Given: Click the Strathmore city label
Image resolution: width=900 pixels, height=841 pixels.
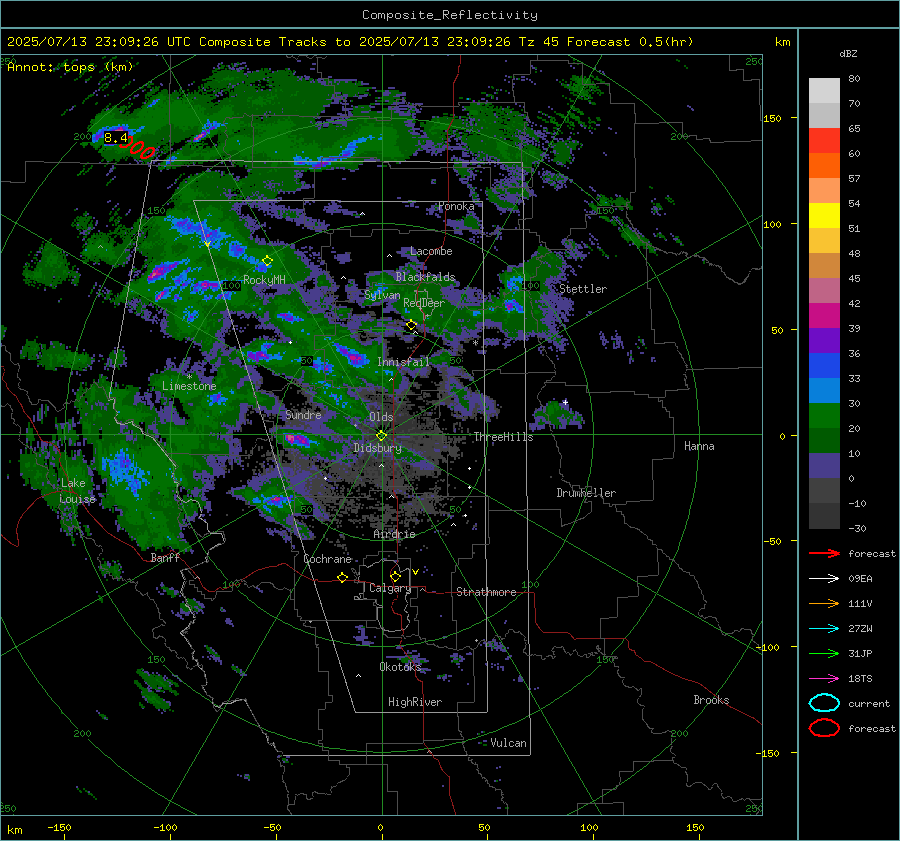Looking at the screenshot, I should click(x=486, y=592).
